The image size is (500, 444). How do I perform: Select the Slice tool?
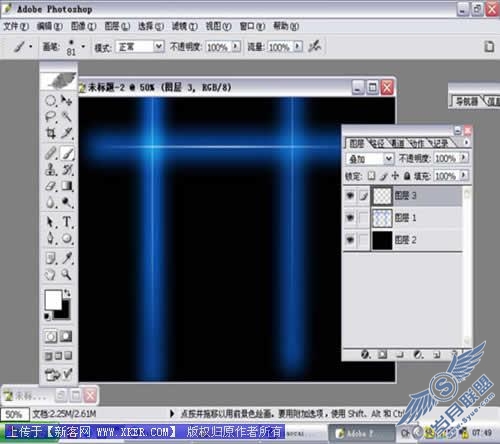[67, 133]
